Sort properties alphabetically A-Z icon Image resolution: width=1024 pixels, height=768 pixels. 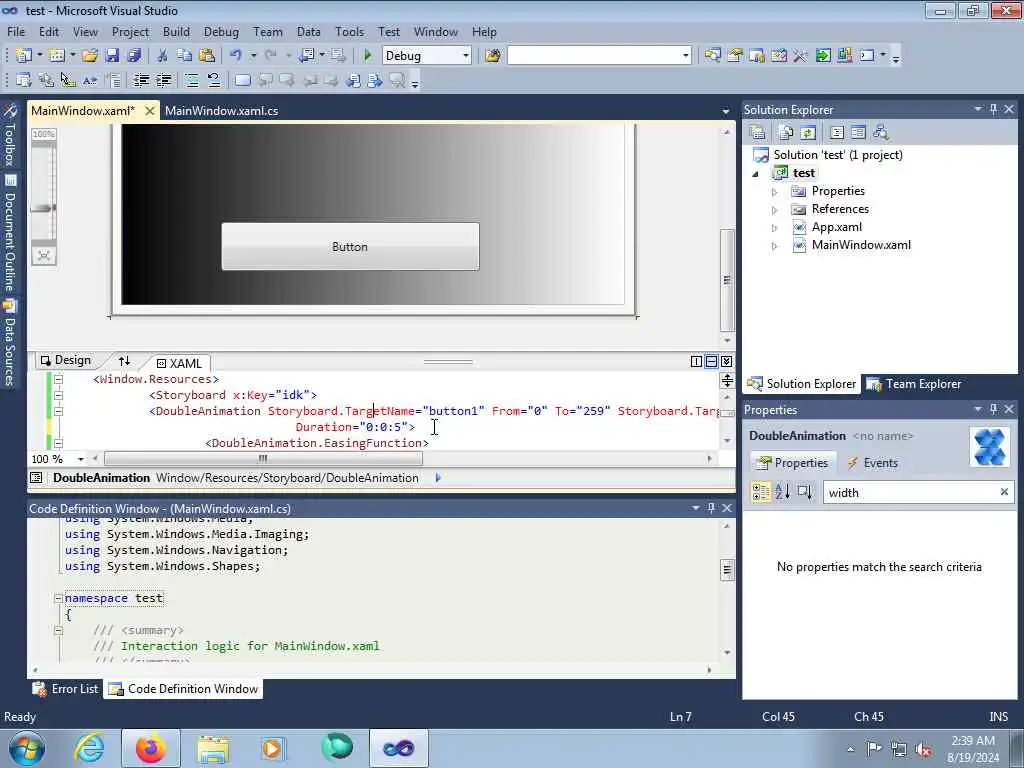pos(782,492)
